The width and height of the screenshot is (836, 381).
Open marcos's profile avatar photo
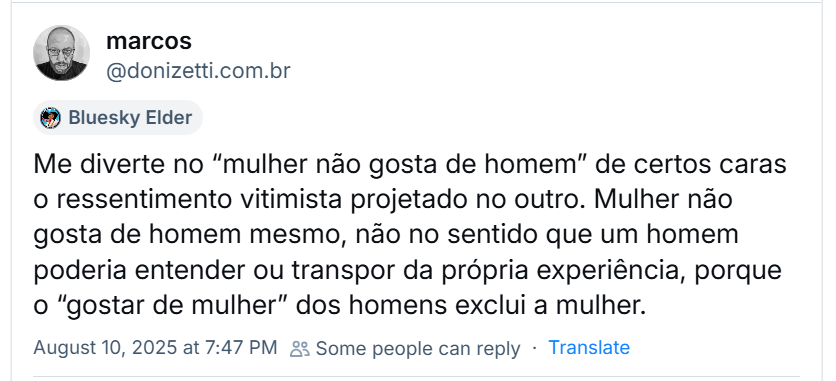[x=61, y=53]
